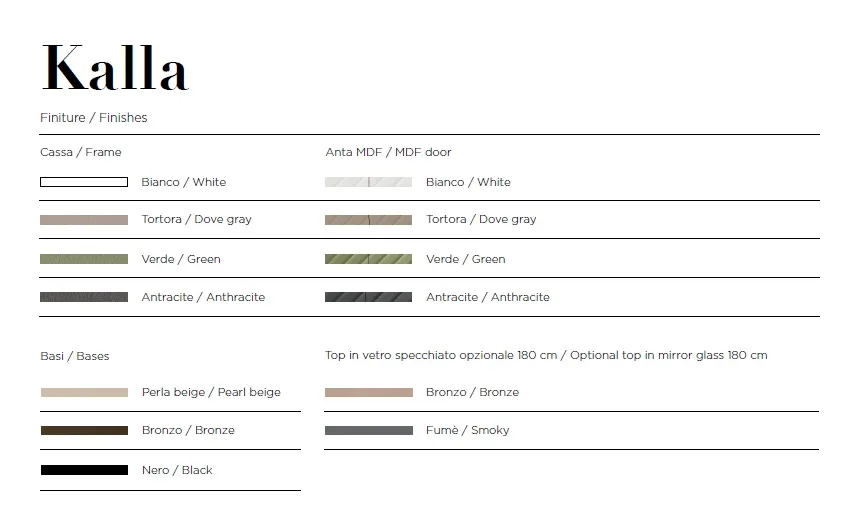The height and width of the screenshot is (529, 845).
Task: Click the Perla beige / Pearl beige label
Action: point(211,392)
